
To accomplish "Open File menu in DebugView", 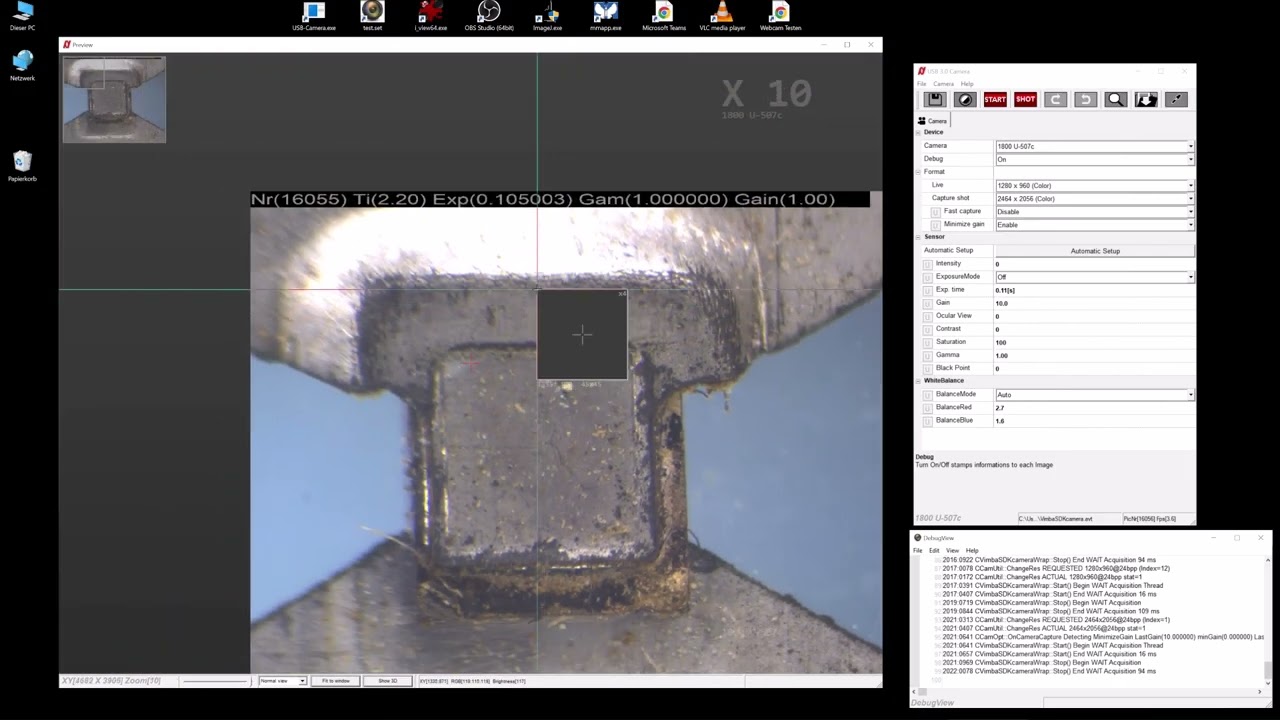I will 917,551.
